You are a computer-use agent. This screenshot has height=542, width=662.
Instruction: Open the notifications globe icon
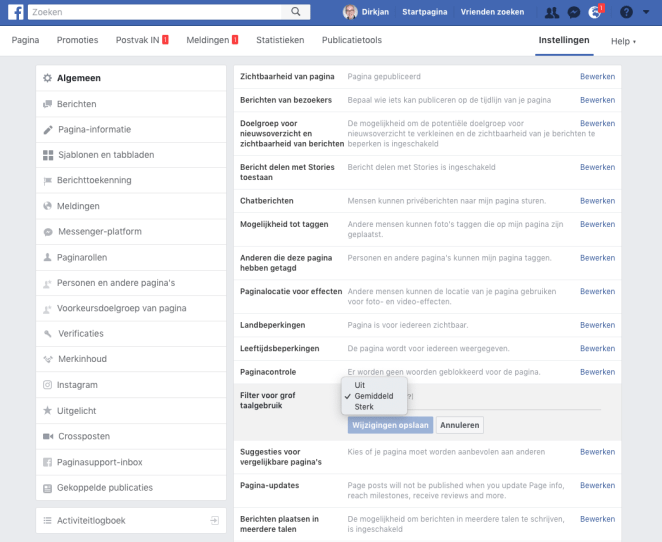pos(594,12)
